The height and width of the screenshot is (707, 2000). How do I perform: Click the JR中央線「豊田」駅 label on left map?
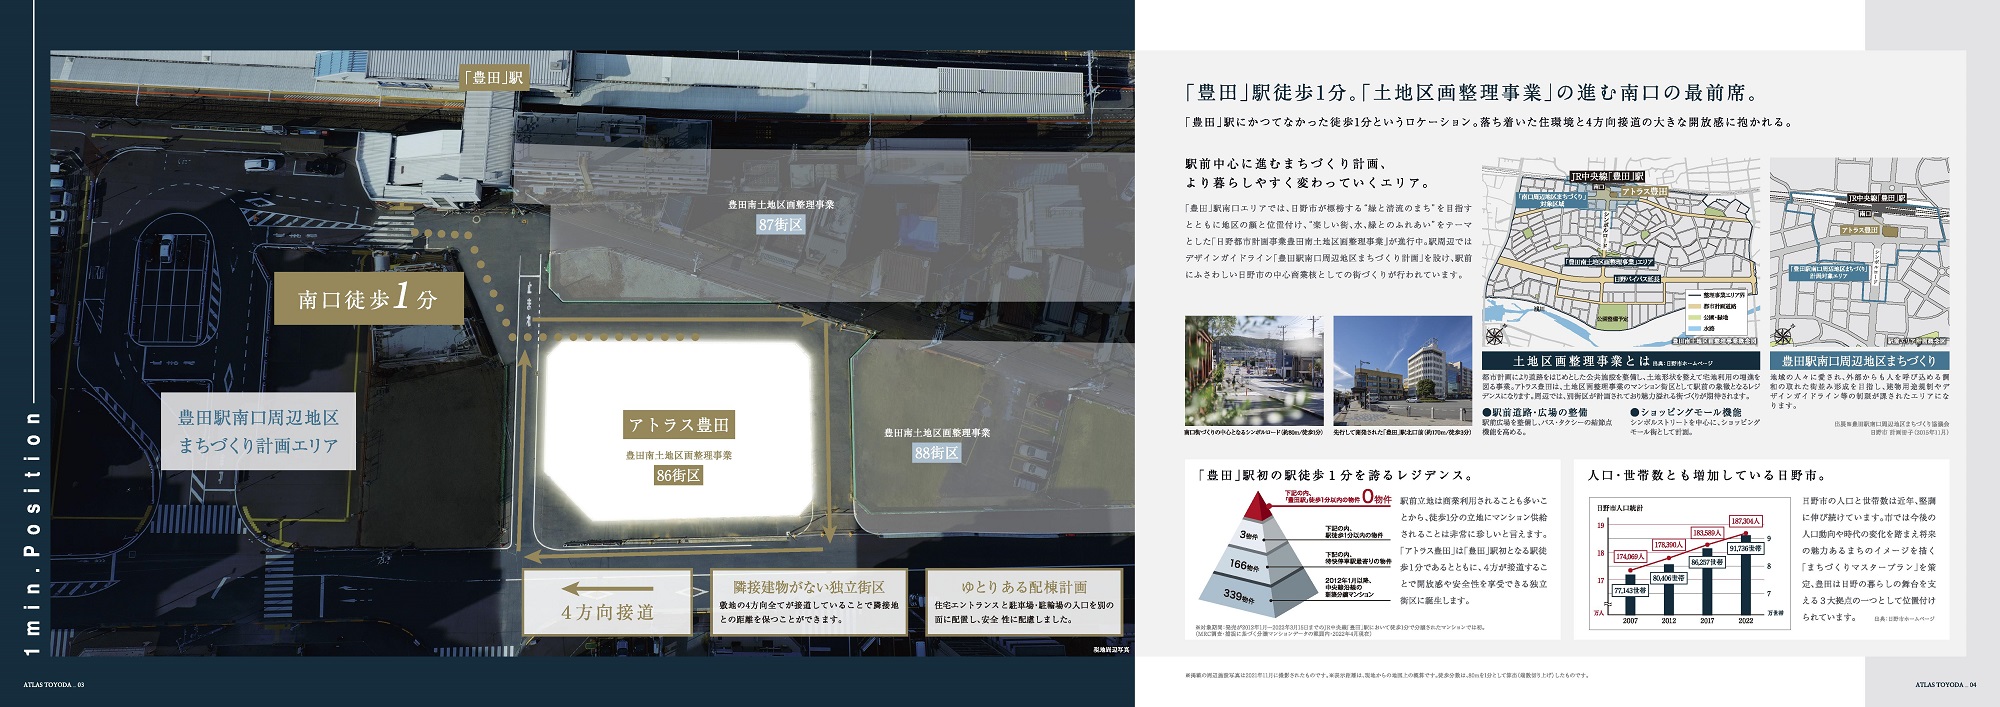click(x=1606, y=177)
